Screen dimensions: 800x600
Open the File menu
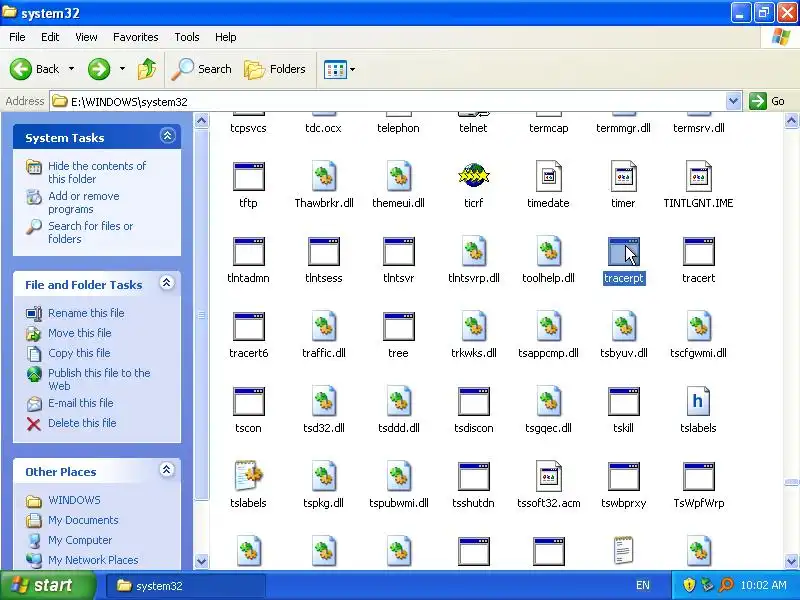pyautogui.click(x=17, y=37)
